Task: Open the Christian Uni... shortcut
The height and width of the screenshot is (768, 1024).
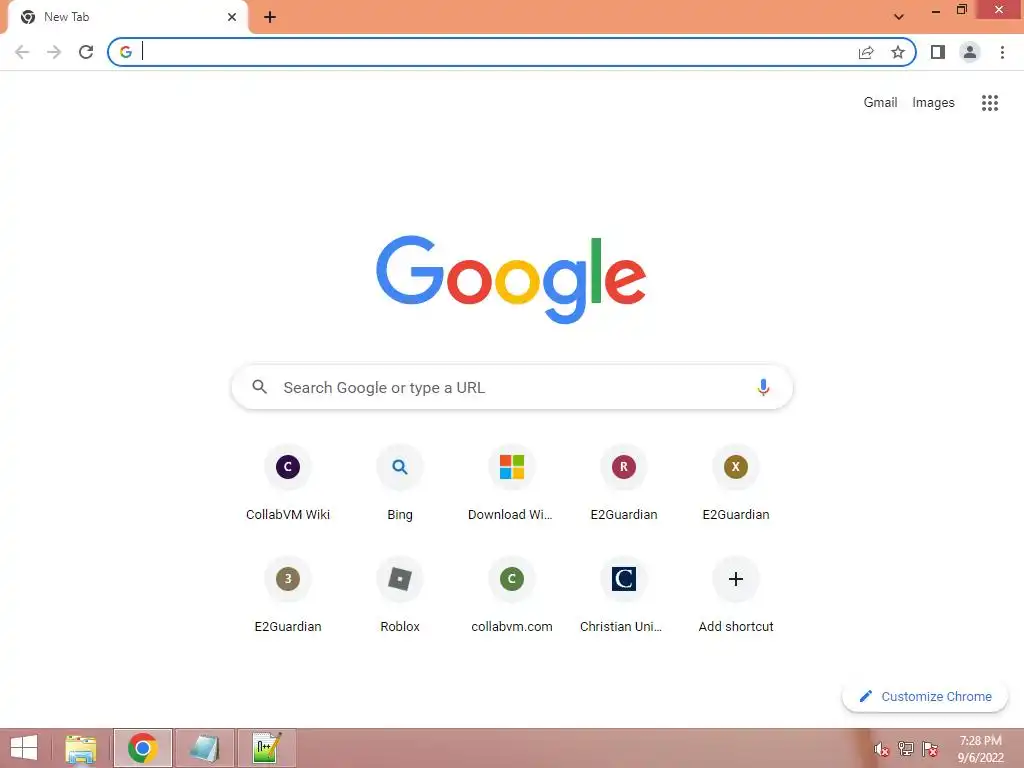Action: pos(624,595)
